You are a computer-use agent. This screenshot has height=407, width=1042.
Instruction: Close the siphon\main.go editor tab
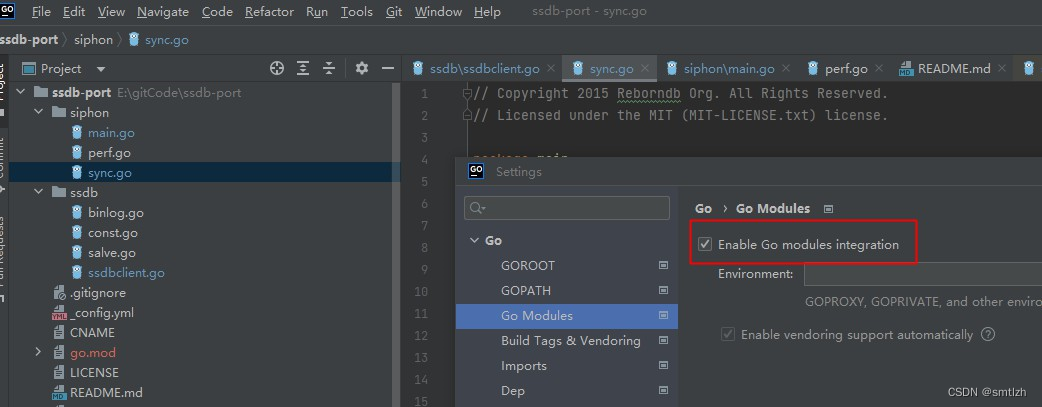pyautogui.click(x=786, y=68)
